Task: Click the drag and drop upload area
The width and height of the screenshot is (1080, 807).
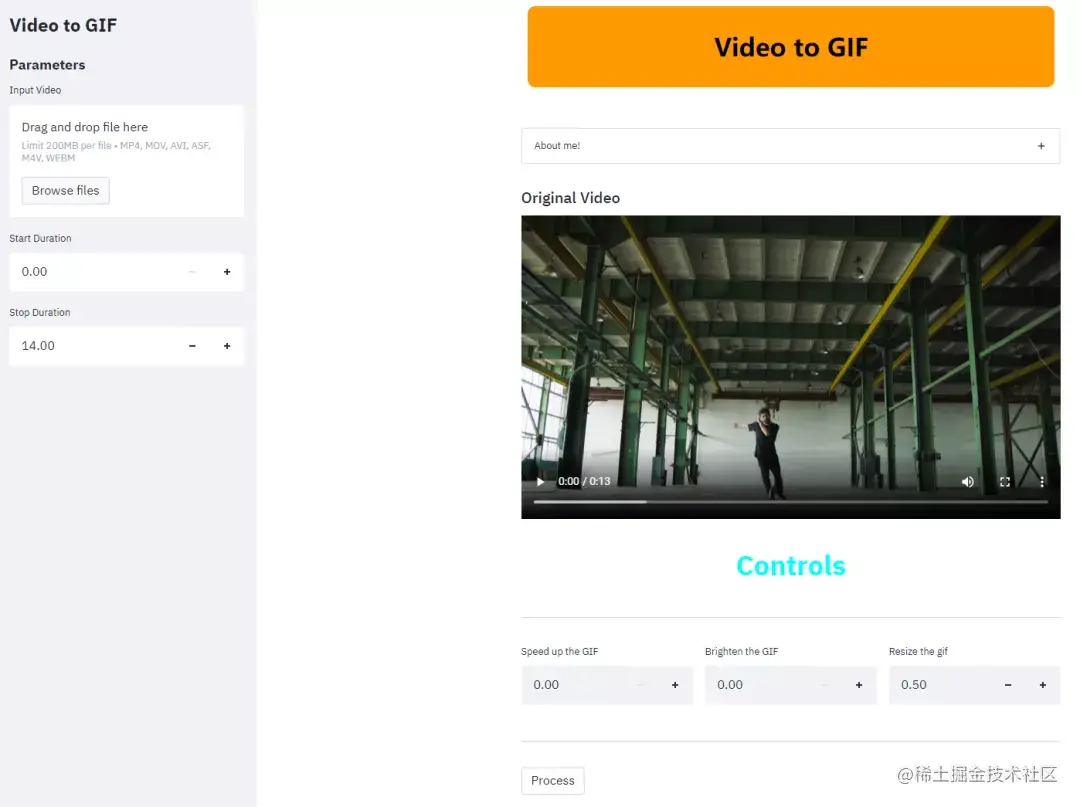Action: pos(126,160)
